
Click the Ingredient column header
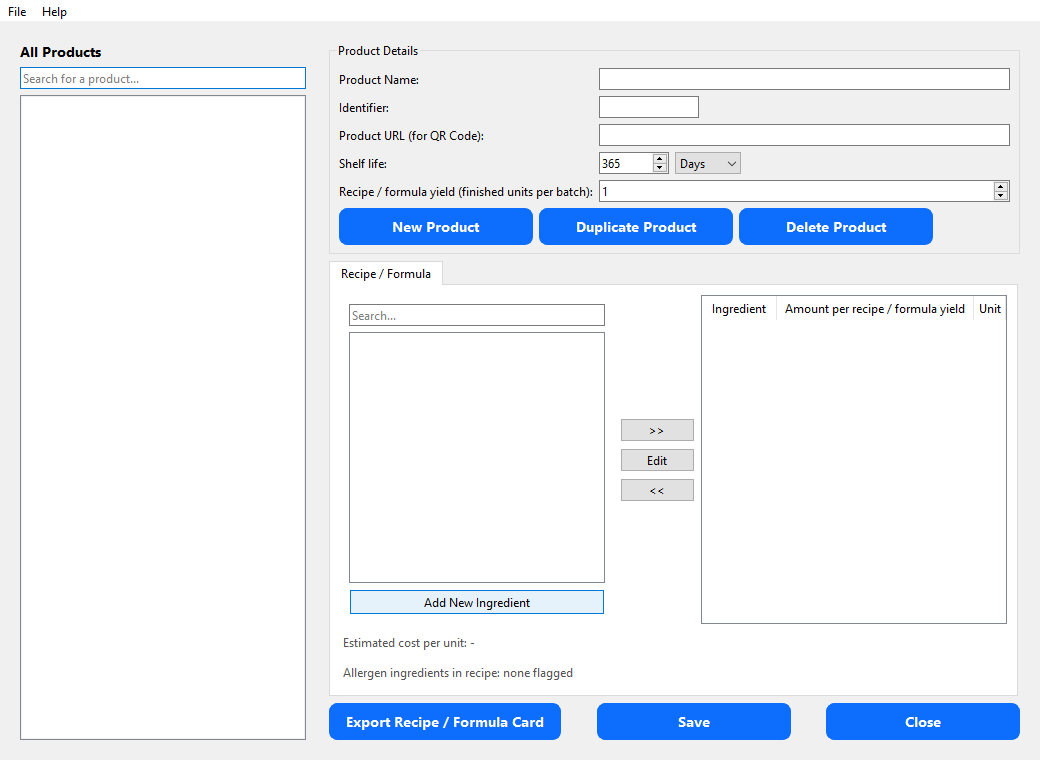739,308
